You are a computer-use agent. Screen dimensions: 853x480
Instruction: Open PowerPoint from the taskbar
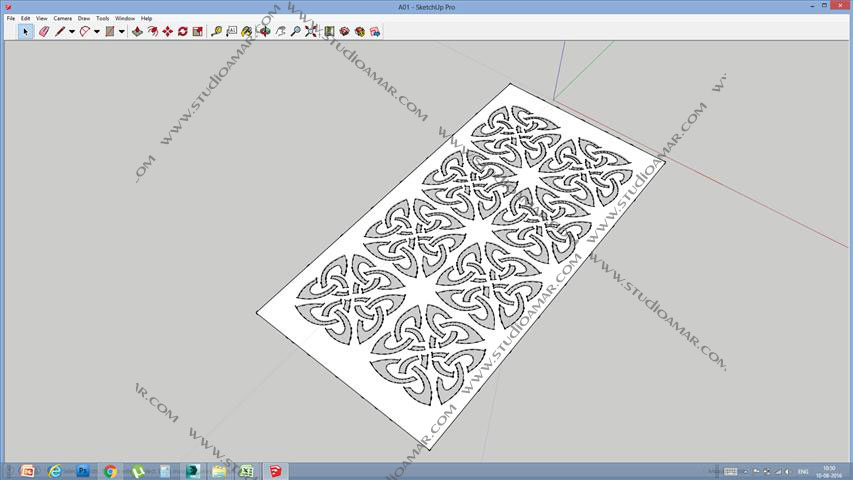pyautogui.click(x=27, y=471)
